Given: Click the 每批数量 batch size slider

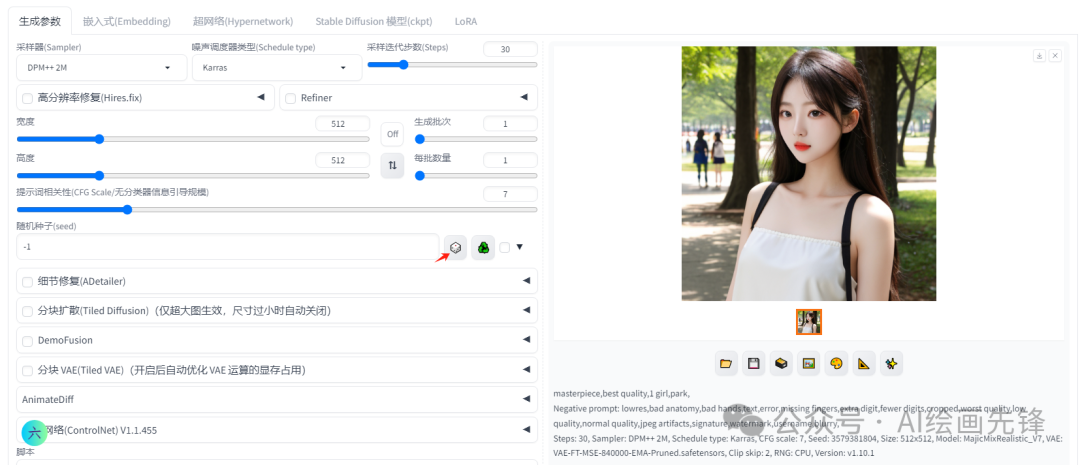Looking at the screenshot, I should coord(475,175).
